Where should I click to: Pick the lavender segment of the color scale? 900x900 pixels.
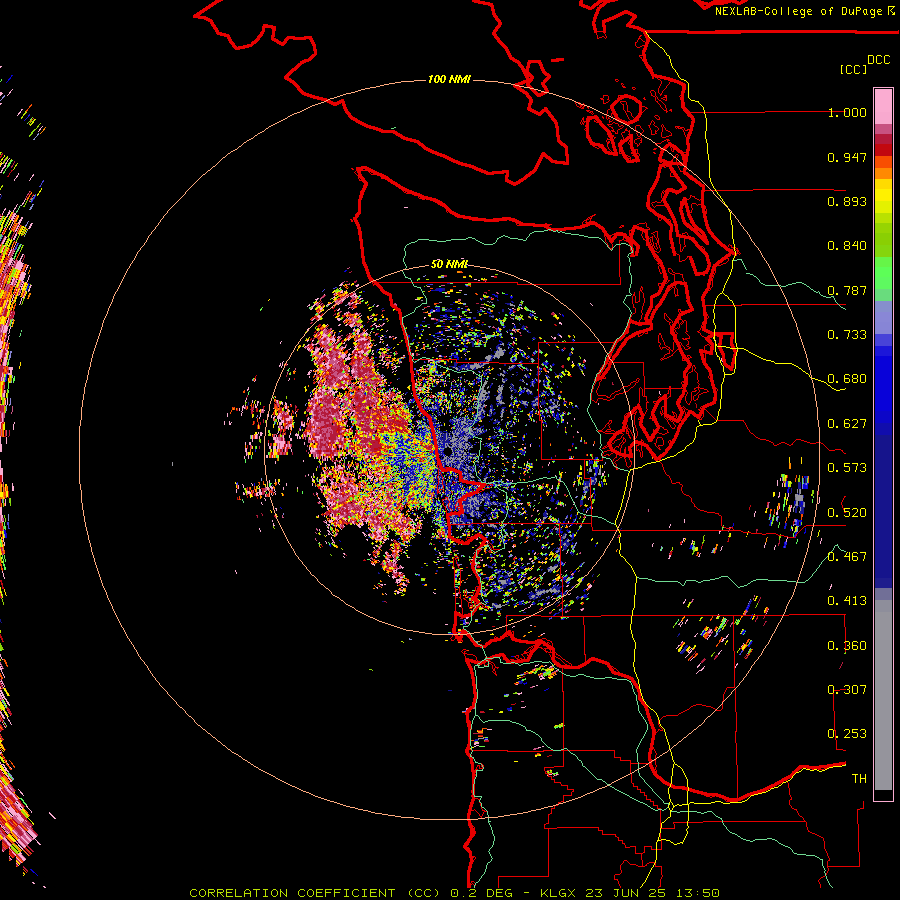[x=883, y=317]
